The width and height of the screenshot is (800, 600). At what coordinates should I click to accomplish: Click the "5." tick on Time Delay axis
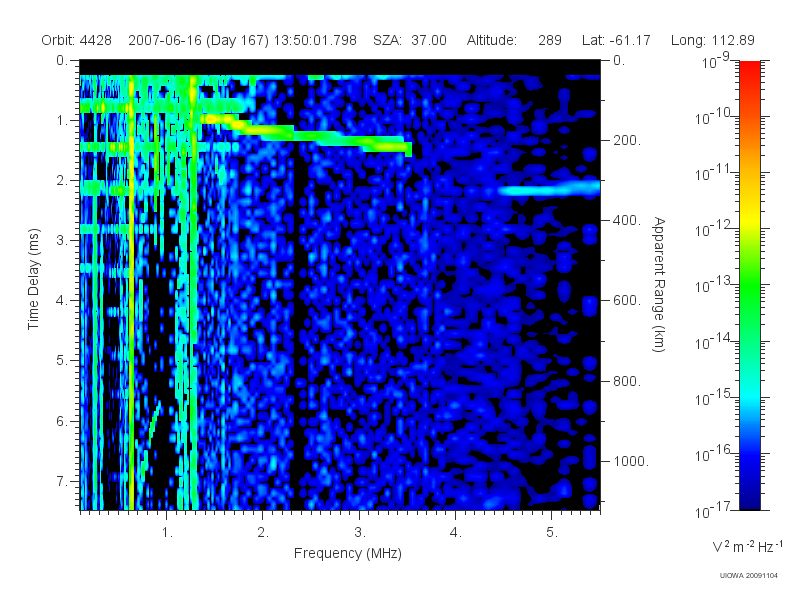(62, 361)
